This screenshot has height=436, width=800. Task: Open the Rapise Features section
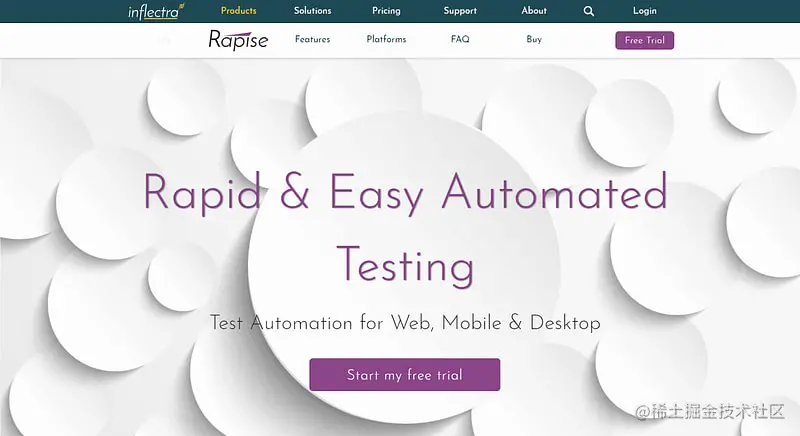pos(312,39)
